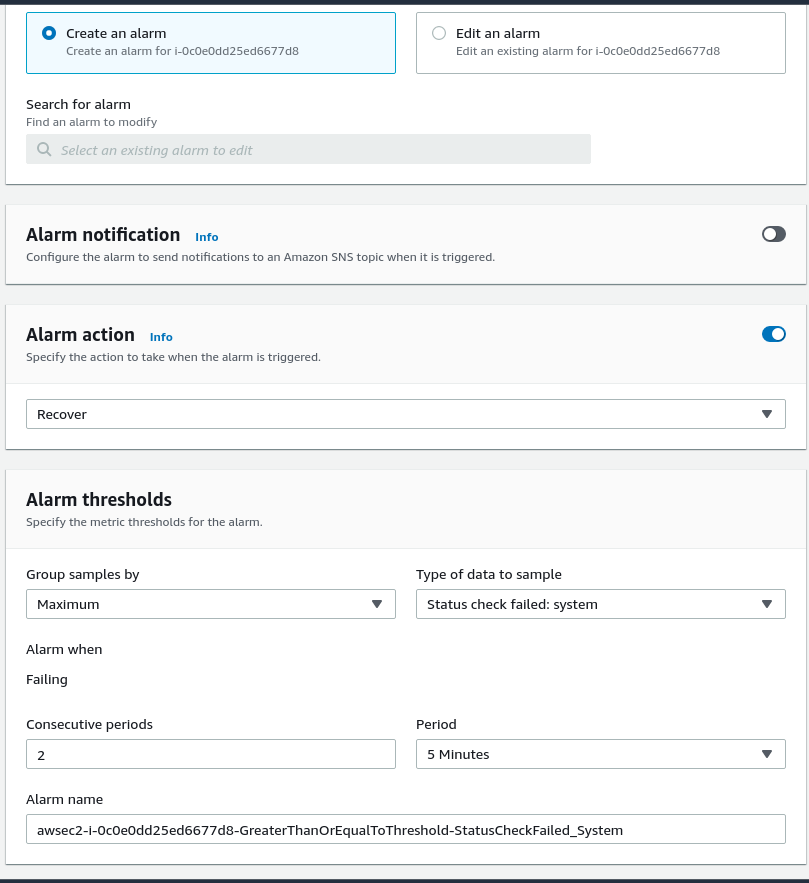Click arrow icon beside Status check failed: system
809x883 pixels.
point(767,604)
